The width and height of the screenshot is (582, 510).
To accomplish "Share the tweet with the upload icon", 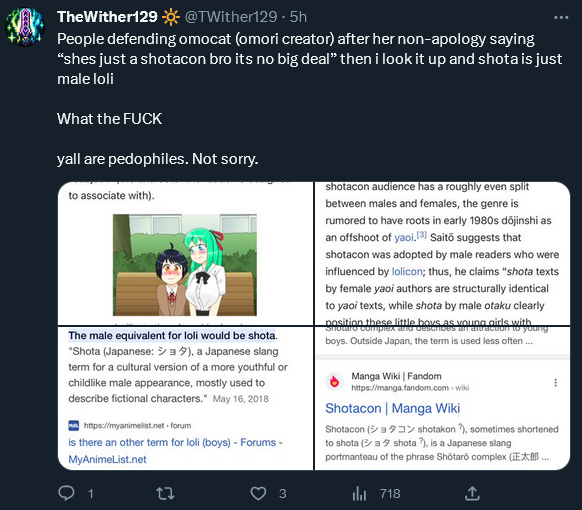I will (x=472, y=493).
